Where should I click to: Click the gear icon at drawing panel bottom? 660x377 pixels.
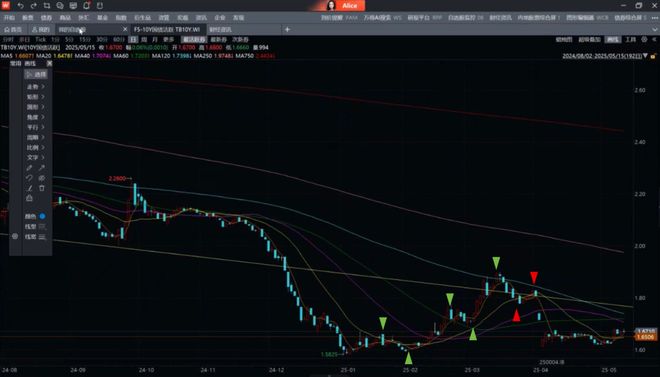(15, 236)
